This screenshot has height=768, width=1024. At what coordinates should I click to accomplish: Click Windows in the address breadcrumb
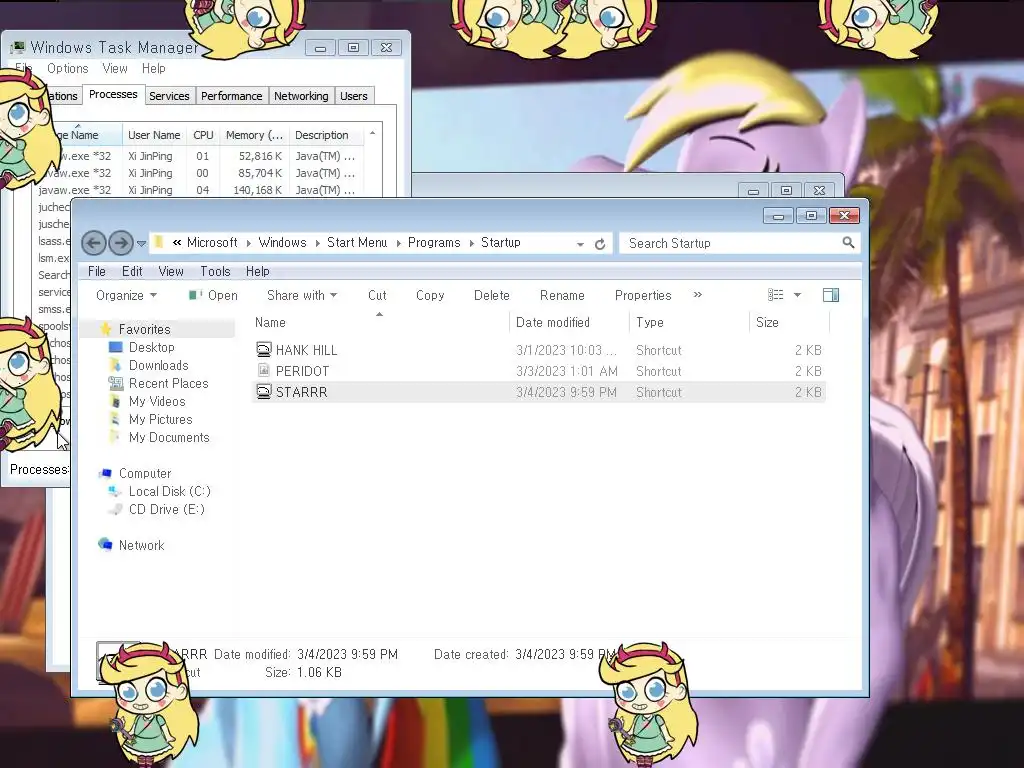[282, 242]
